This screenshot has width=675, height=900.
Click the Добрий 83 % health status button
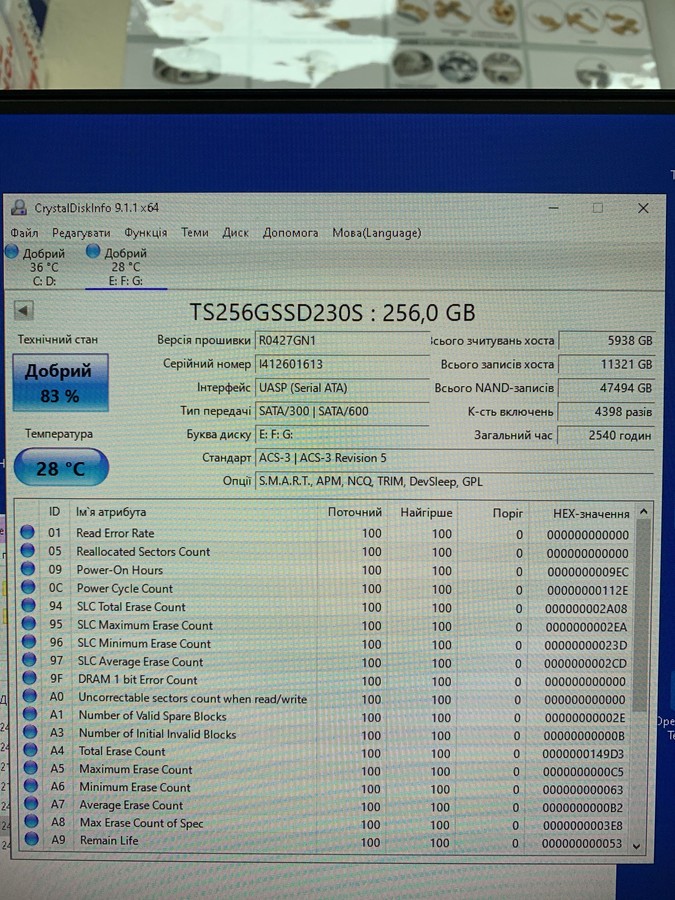(x=60, y=382)
